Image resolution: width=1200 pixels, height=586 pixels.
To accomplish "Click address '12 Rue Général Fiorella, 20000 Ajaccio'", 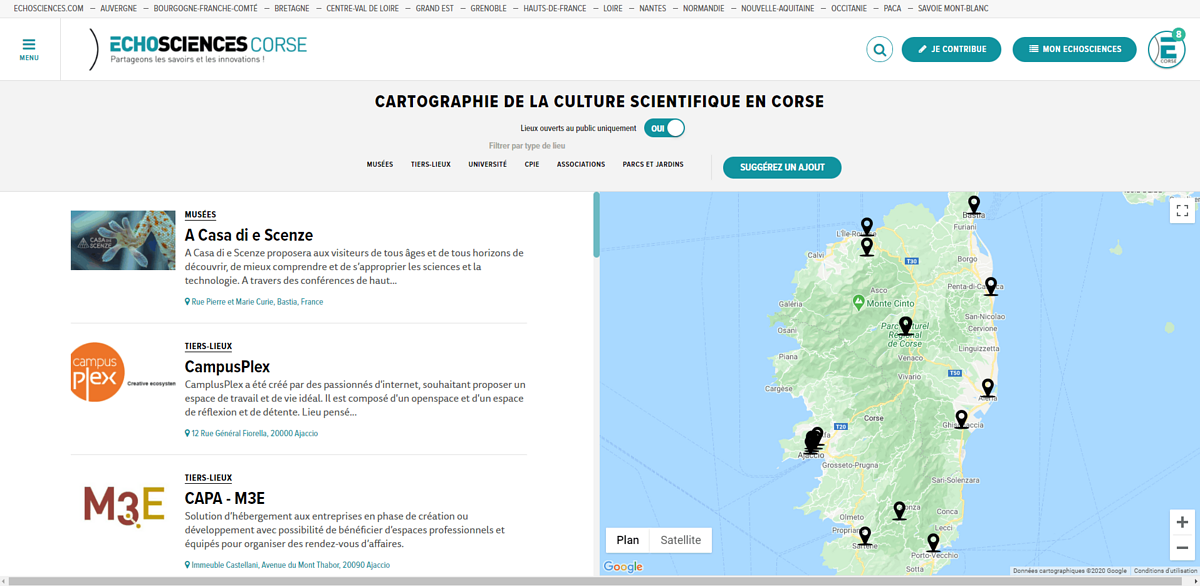I will point(252,433).
